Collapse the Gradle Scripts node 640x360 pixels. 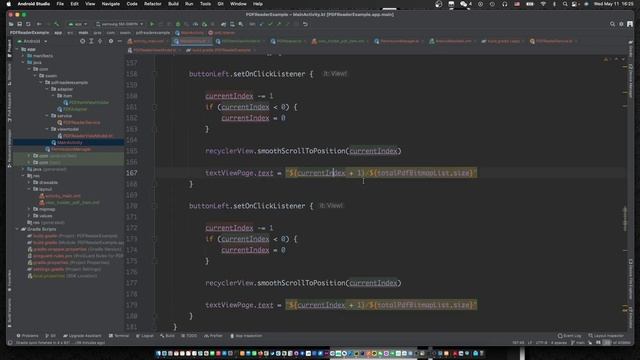click(17, 229)
